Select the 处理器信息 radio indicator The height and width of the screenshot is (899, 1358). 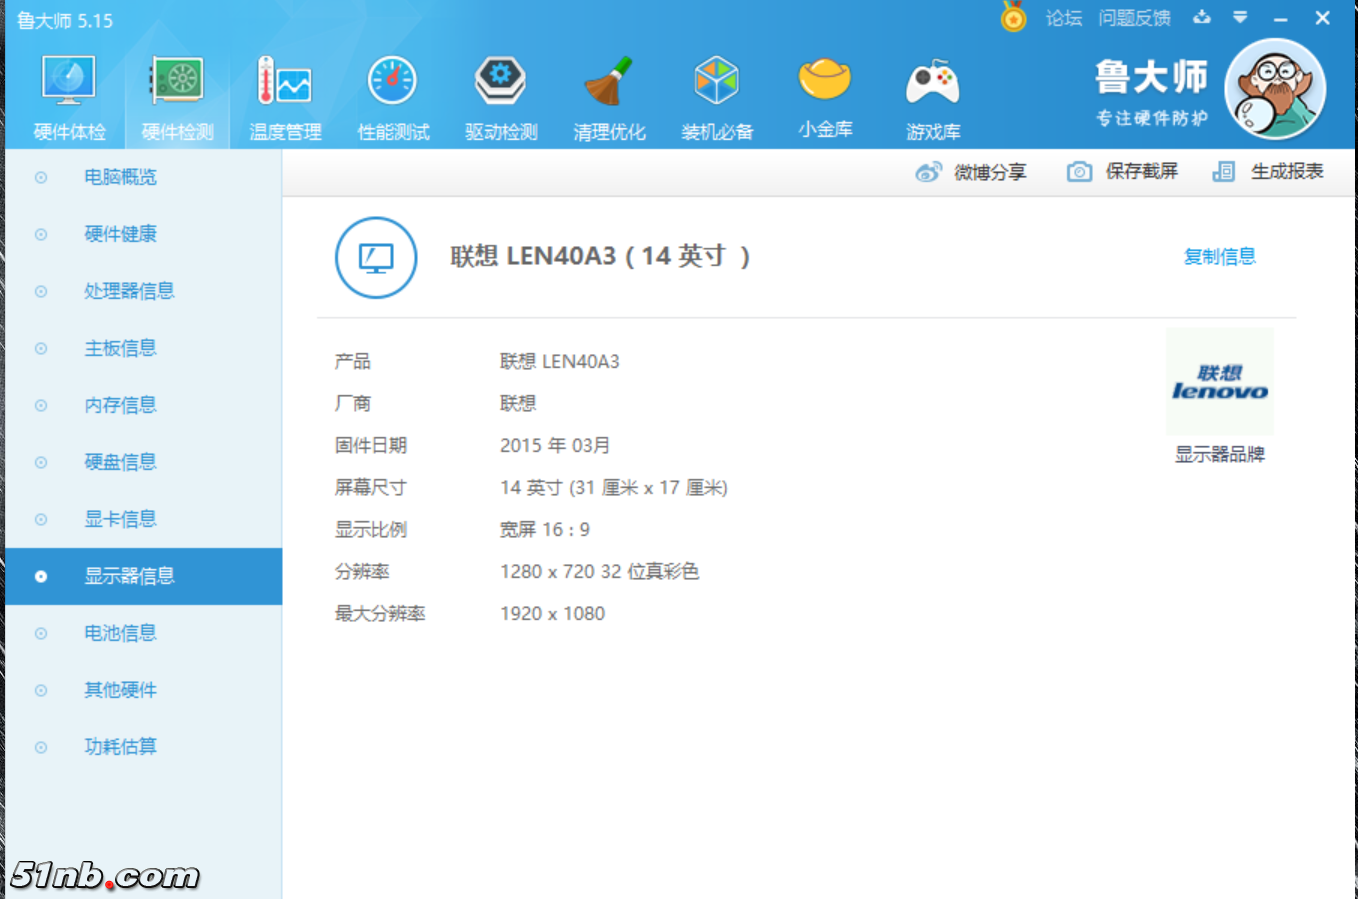[40, 291]
